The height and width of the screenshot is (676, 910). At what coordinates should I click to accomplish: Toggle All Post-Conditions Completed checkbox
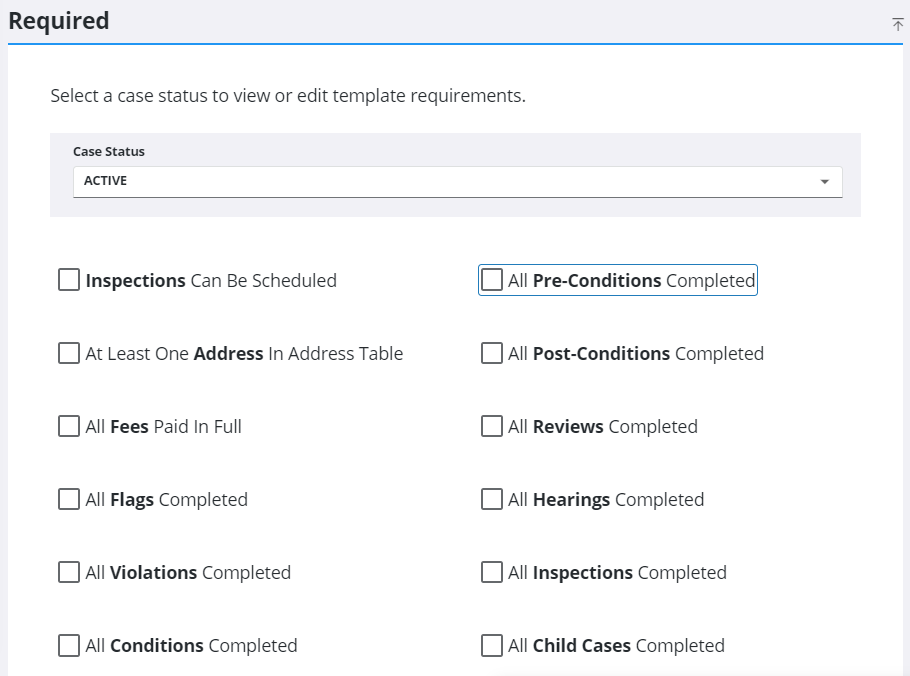(x=492, y=353)
